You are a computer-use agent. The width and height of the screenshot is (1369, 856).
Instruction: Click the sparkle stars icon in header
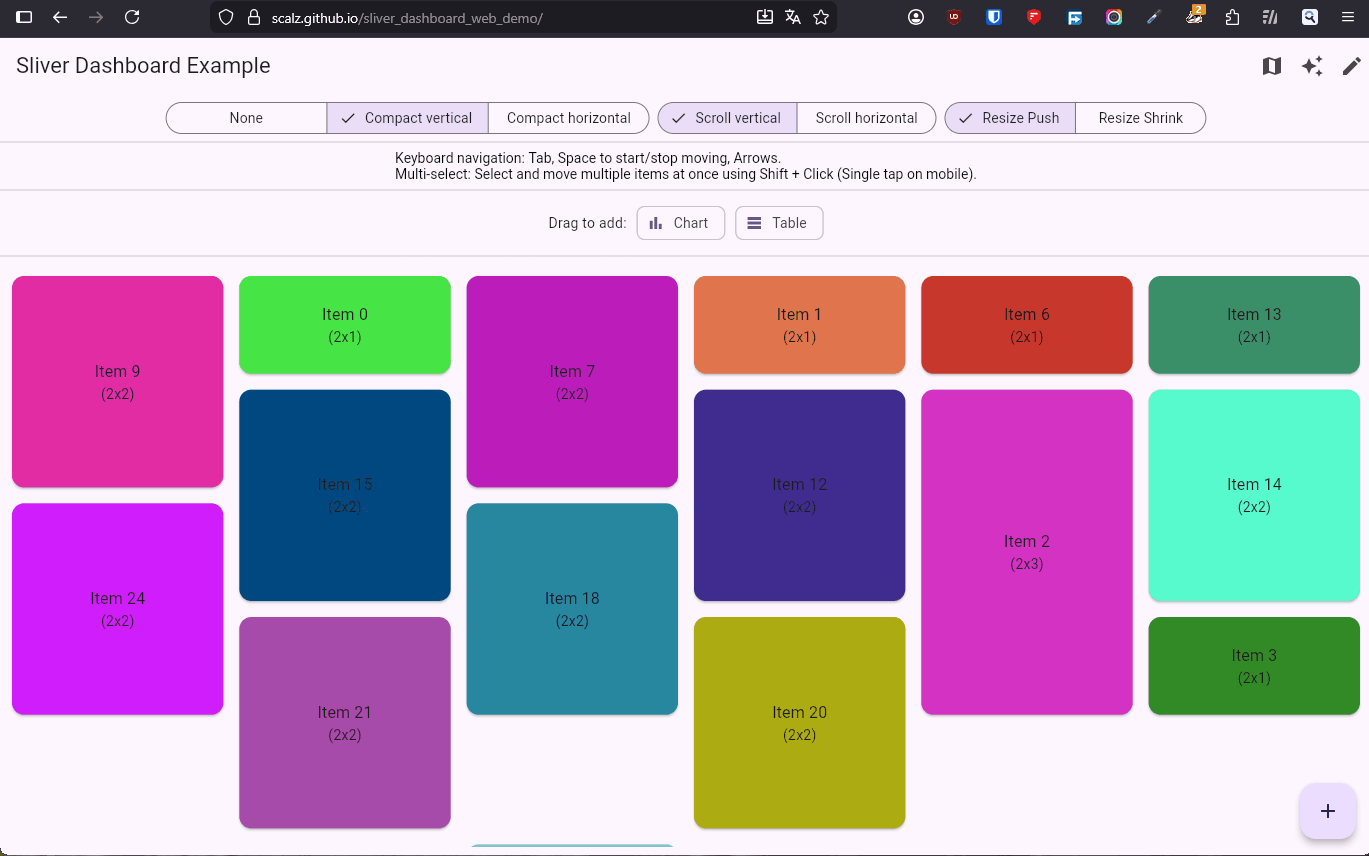1312,66
